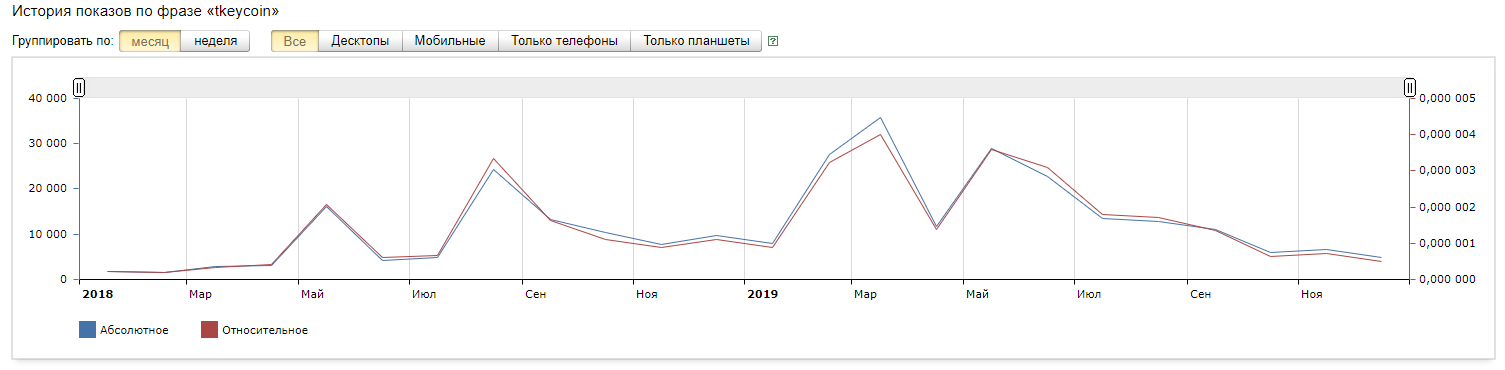
Task: Click the March 2019 peak on chart
Action: pyautogui.click(x=880, y=118)
